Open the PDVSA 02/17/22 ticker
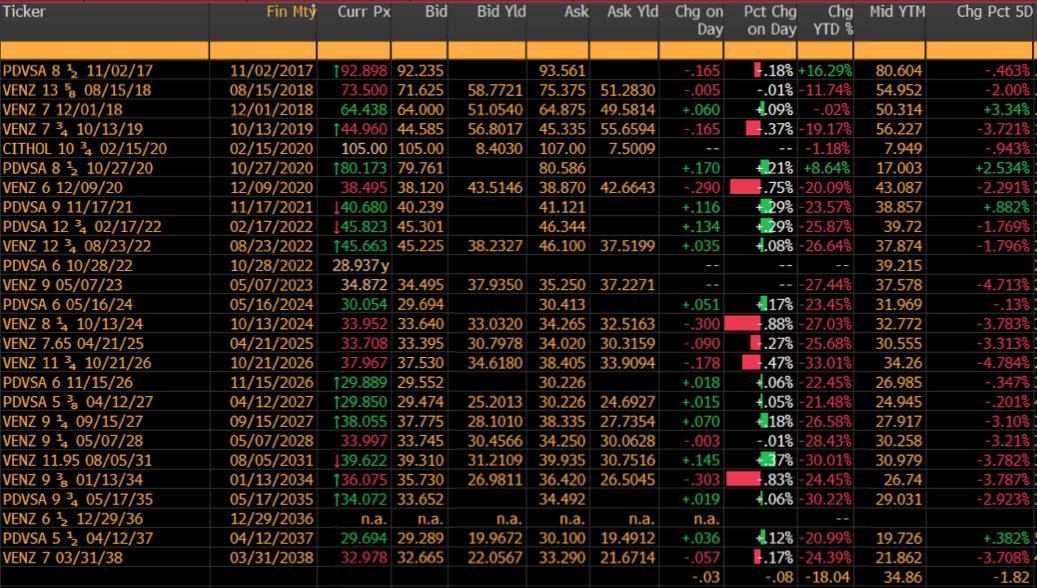The width and height of the screenshot is (1037, 588). pyautogui.click(x=82, y=227)
